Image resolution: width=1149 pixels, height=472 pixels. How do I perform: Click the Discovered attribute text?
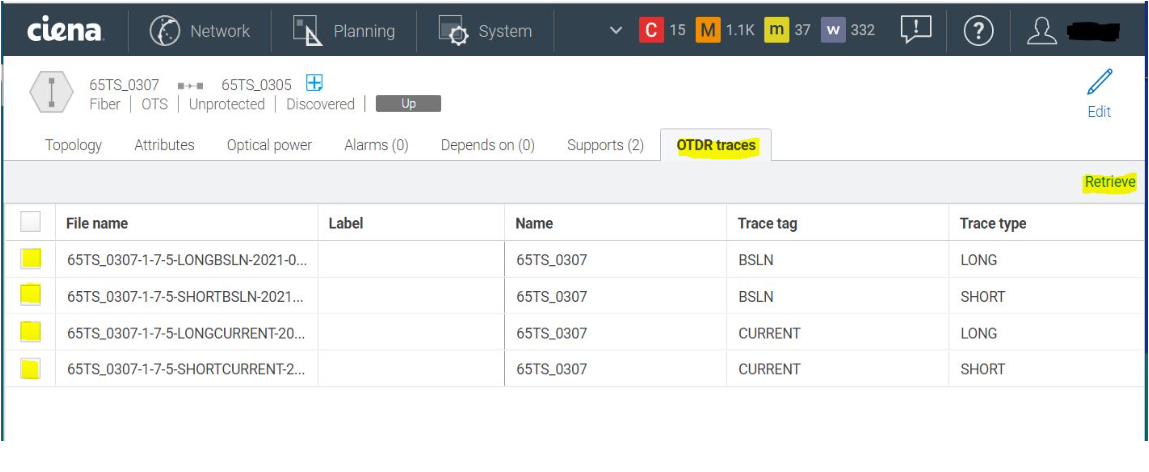pyautogui.click(x=320, y=104)
